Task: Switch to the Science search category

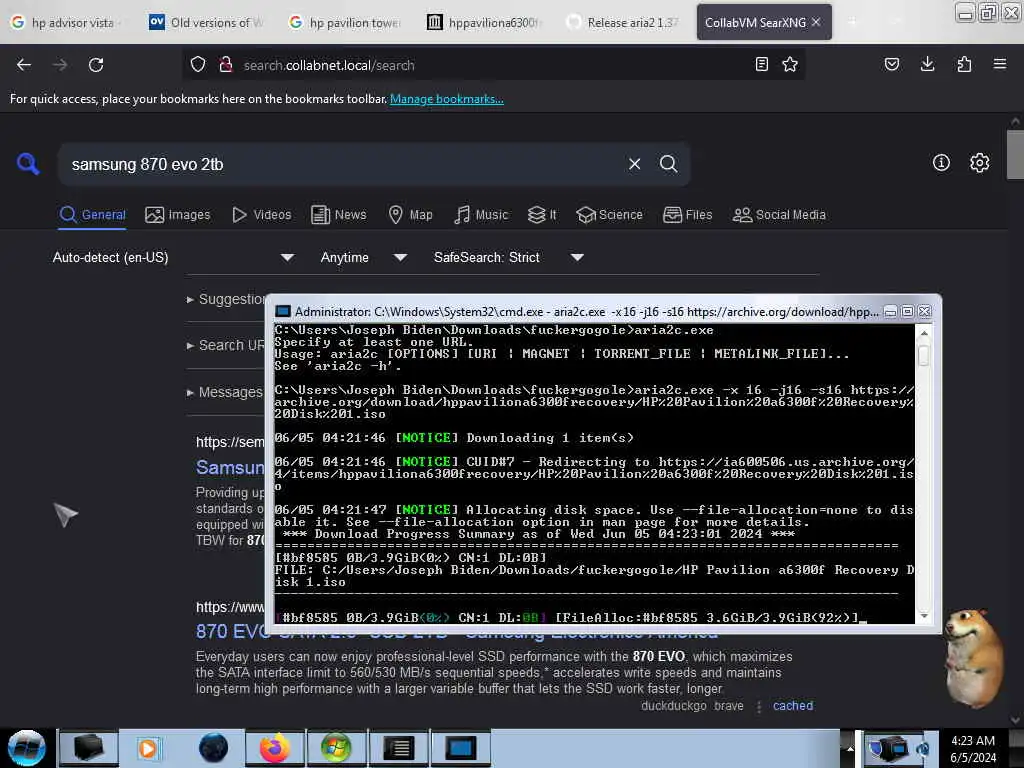Action: tap(609, 215)
